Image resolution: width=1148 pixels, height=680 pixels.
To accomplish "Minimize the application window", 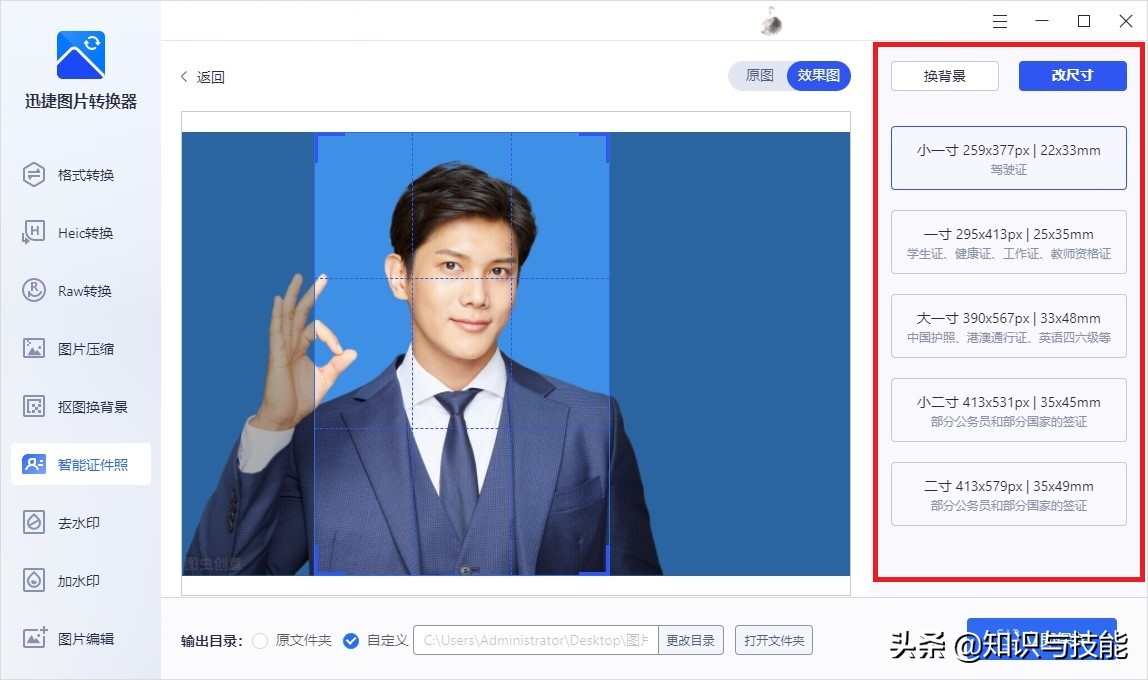I will point(1042,21).
